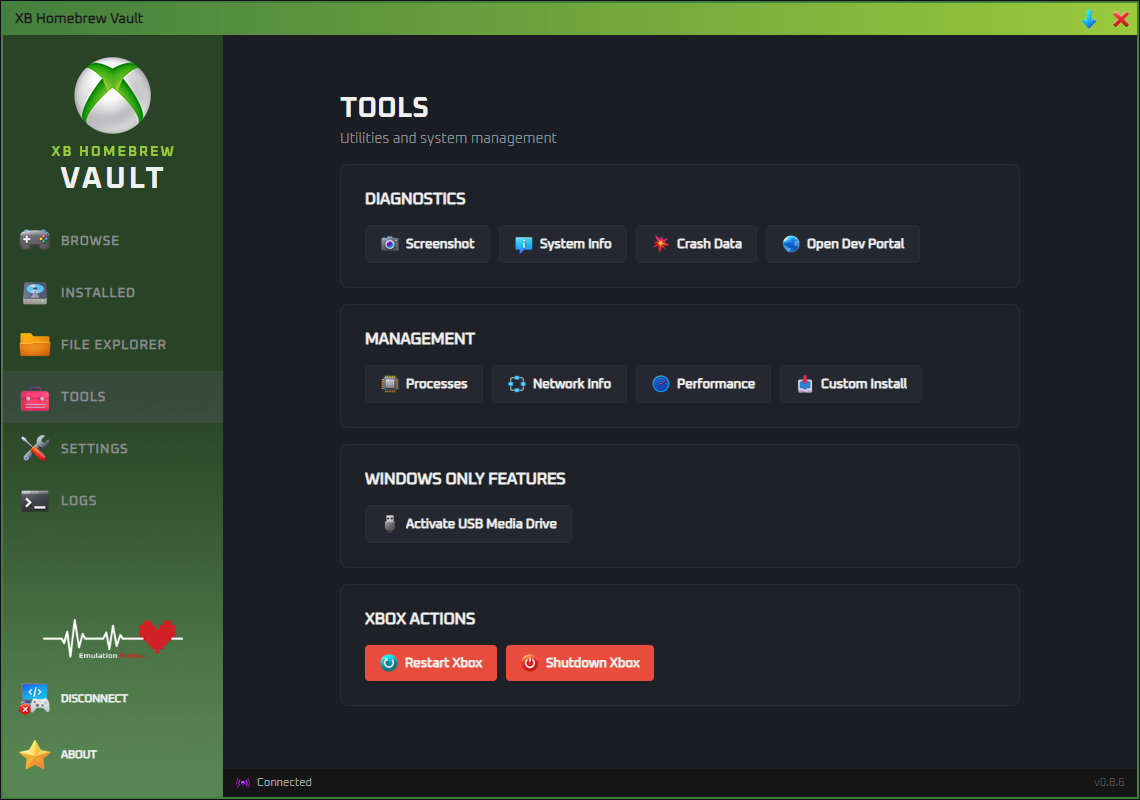
Task: Click the Installed disk drive icon
Action: coord(35,292)
